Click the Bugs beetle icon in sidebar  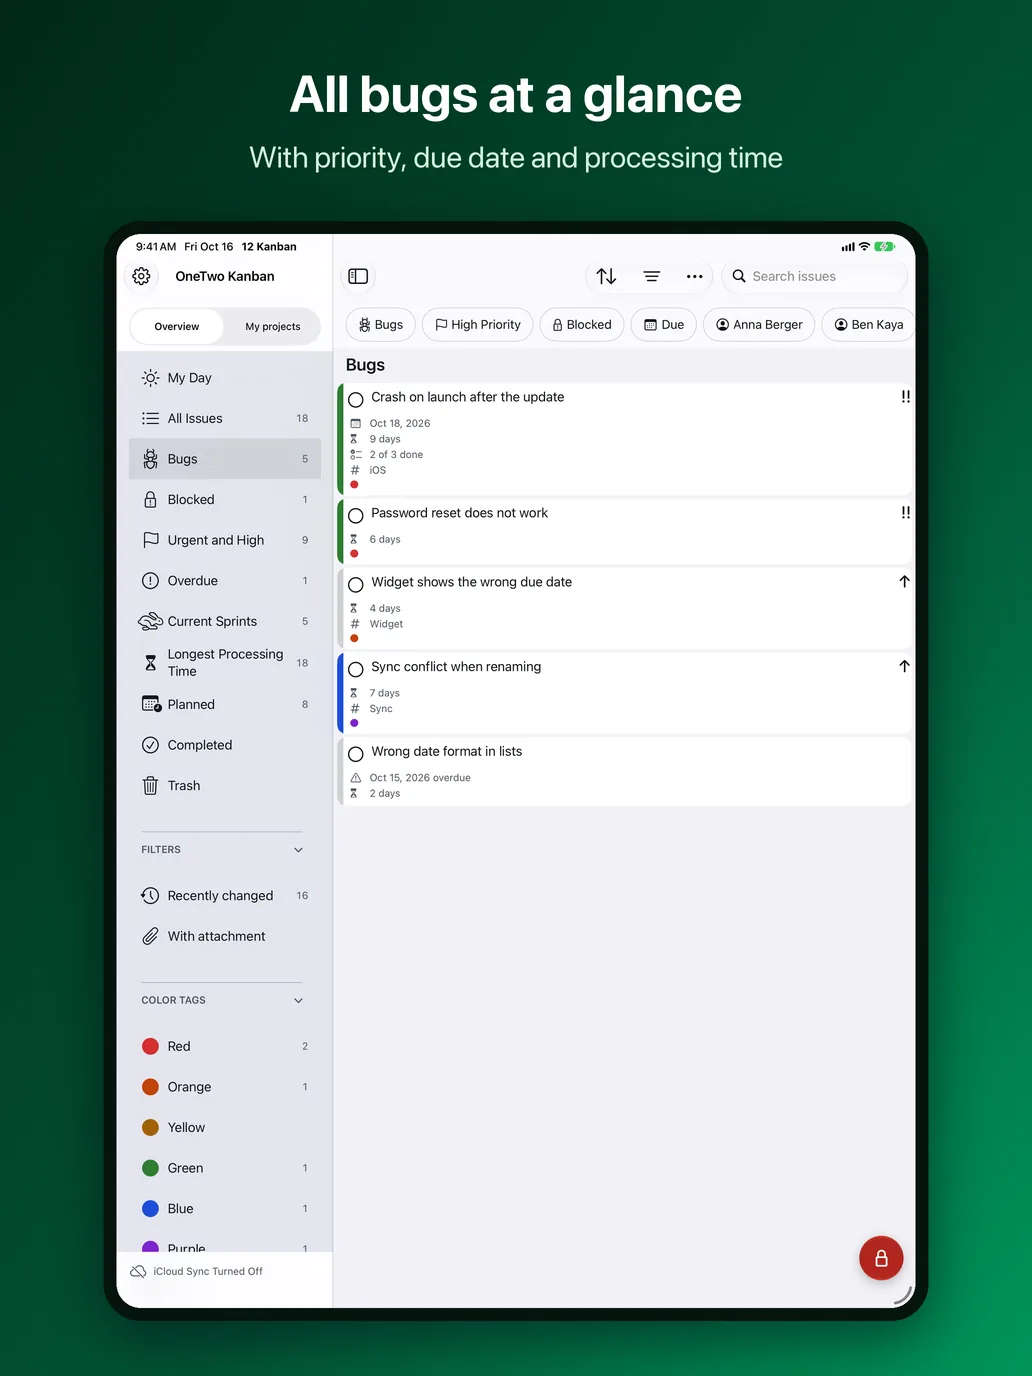[150, 459]
